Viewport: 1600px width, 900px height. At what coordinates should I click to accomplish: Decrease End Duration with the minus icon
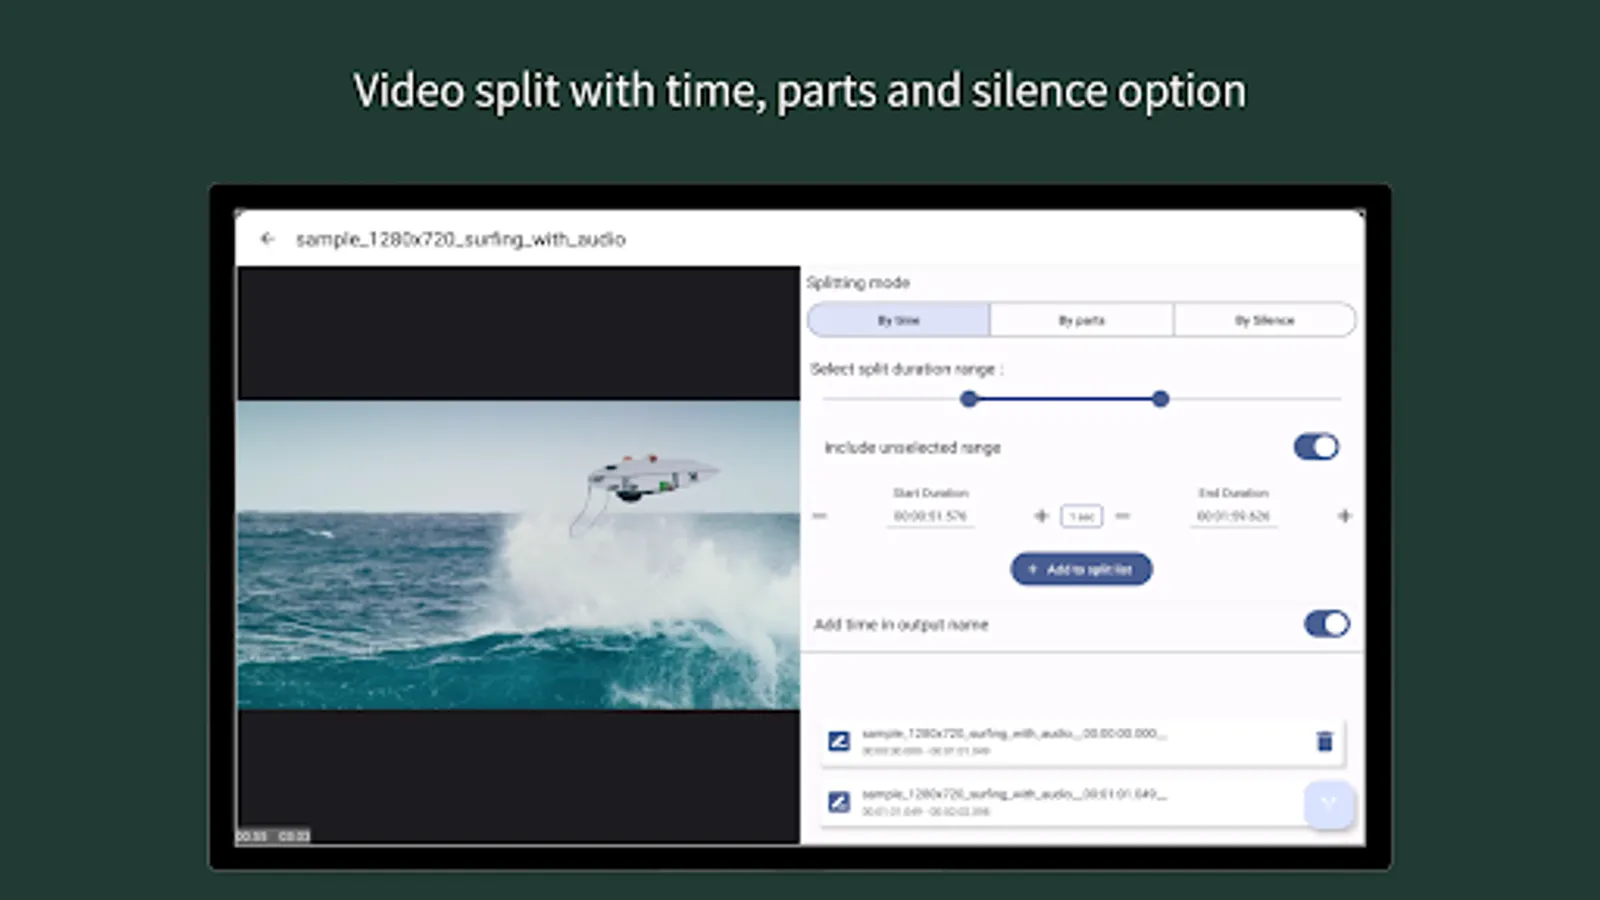tap(1122, 516)
